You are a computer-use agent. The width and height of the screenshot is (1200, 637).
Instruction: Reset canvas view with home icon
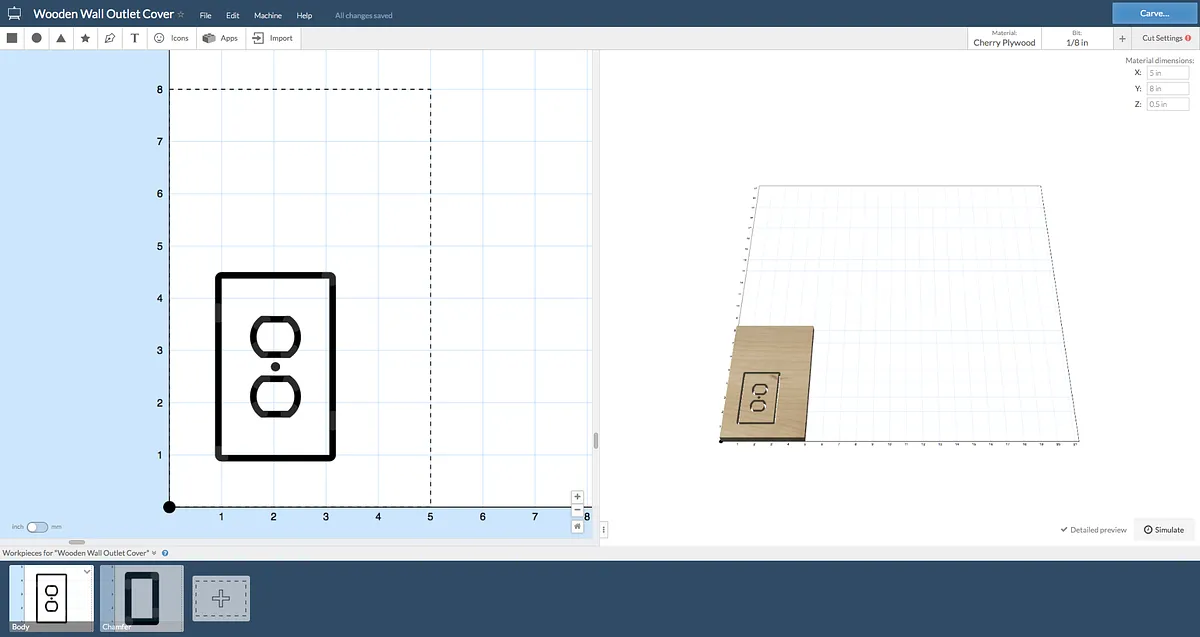coord(577,527)
